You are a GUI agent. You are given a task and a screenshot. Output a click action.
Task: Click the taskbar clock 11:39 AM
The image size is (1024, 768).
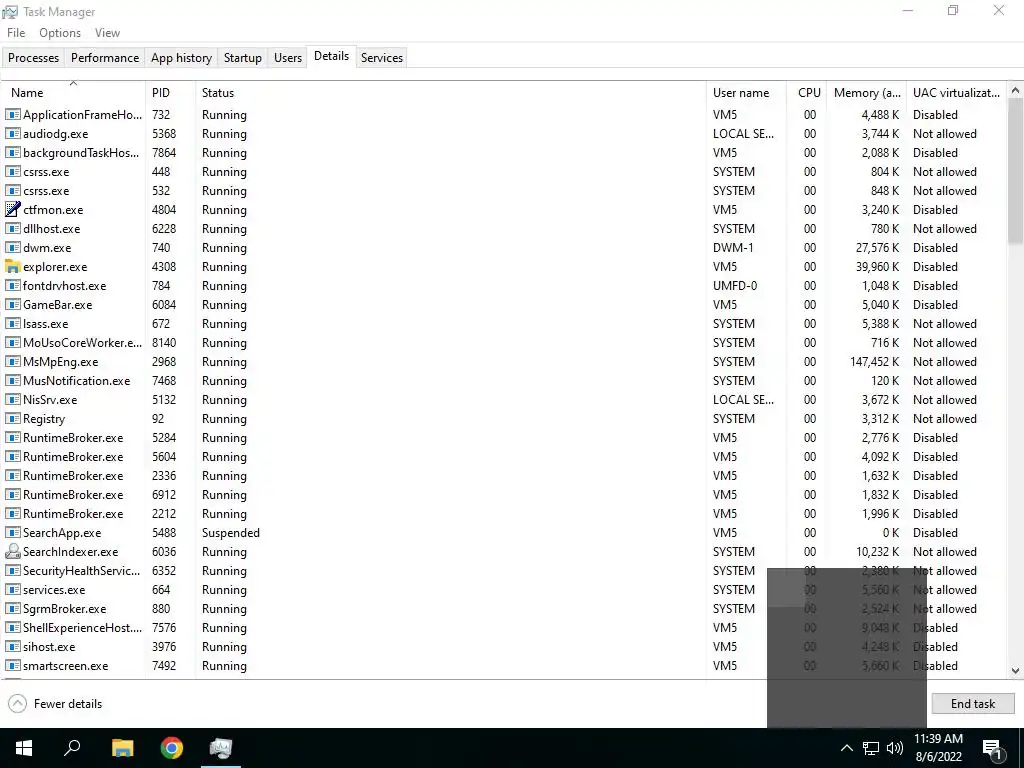(x=938, y=739)
